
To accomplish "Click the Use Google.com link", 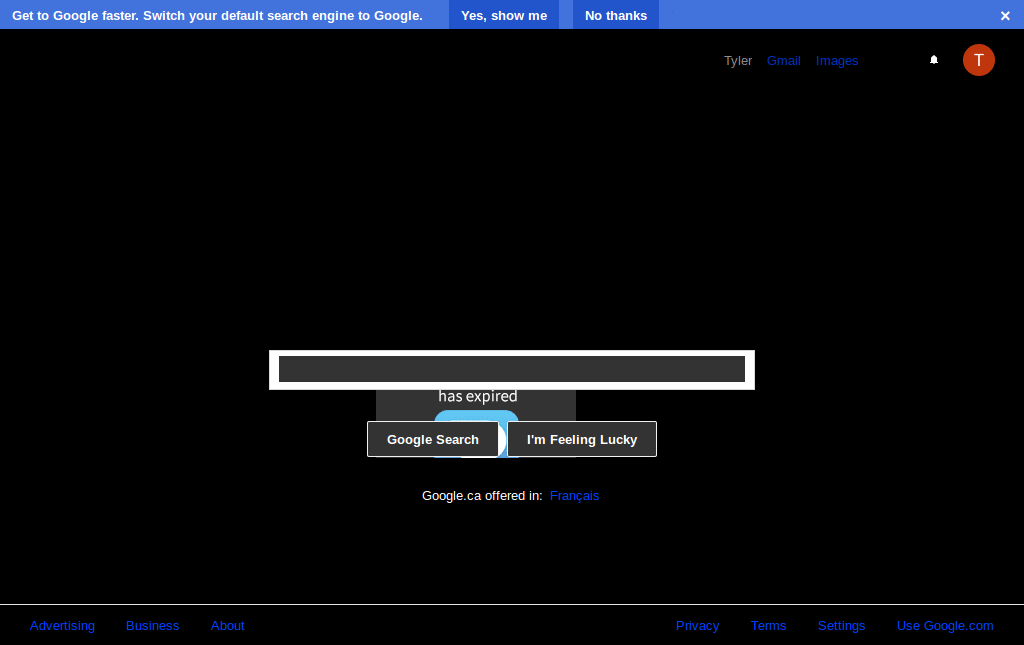I will click(x=945, y=625).
